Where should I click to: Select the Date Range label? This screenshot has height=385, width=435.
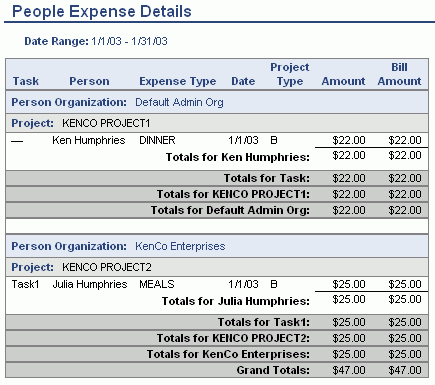pos(57,41)
